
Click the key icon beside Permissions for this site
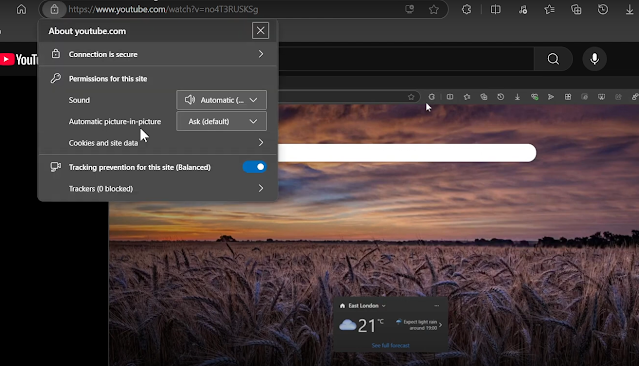click(56, 78)
